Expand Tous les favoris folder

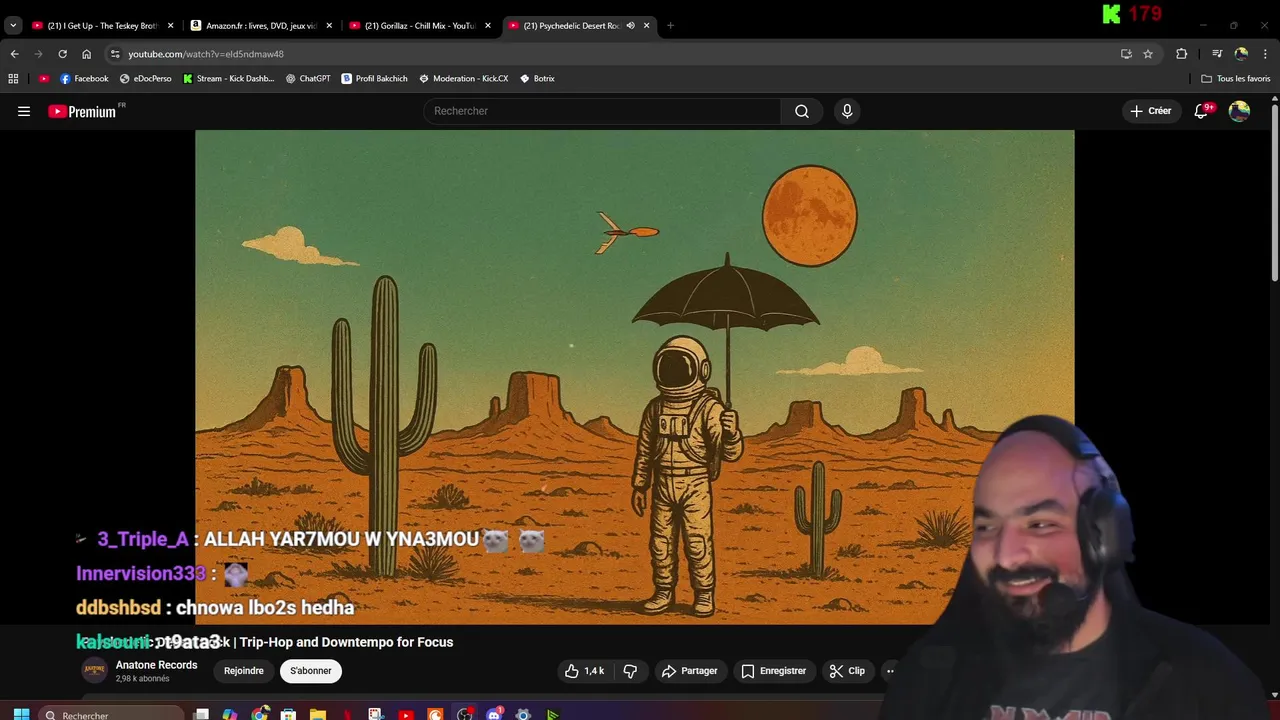coord(1236,78)
